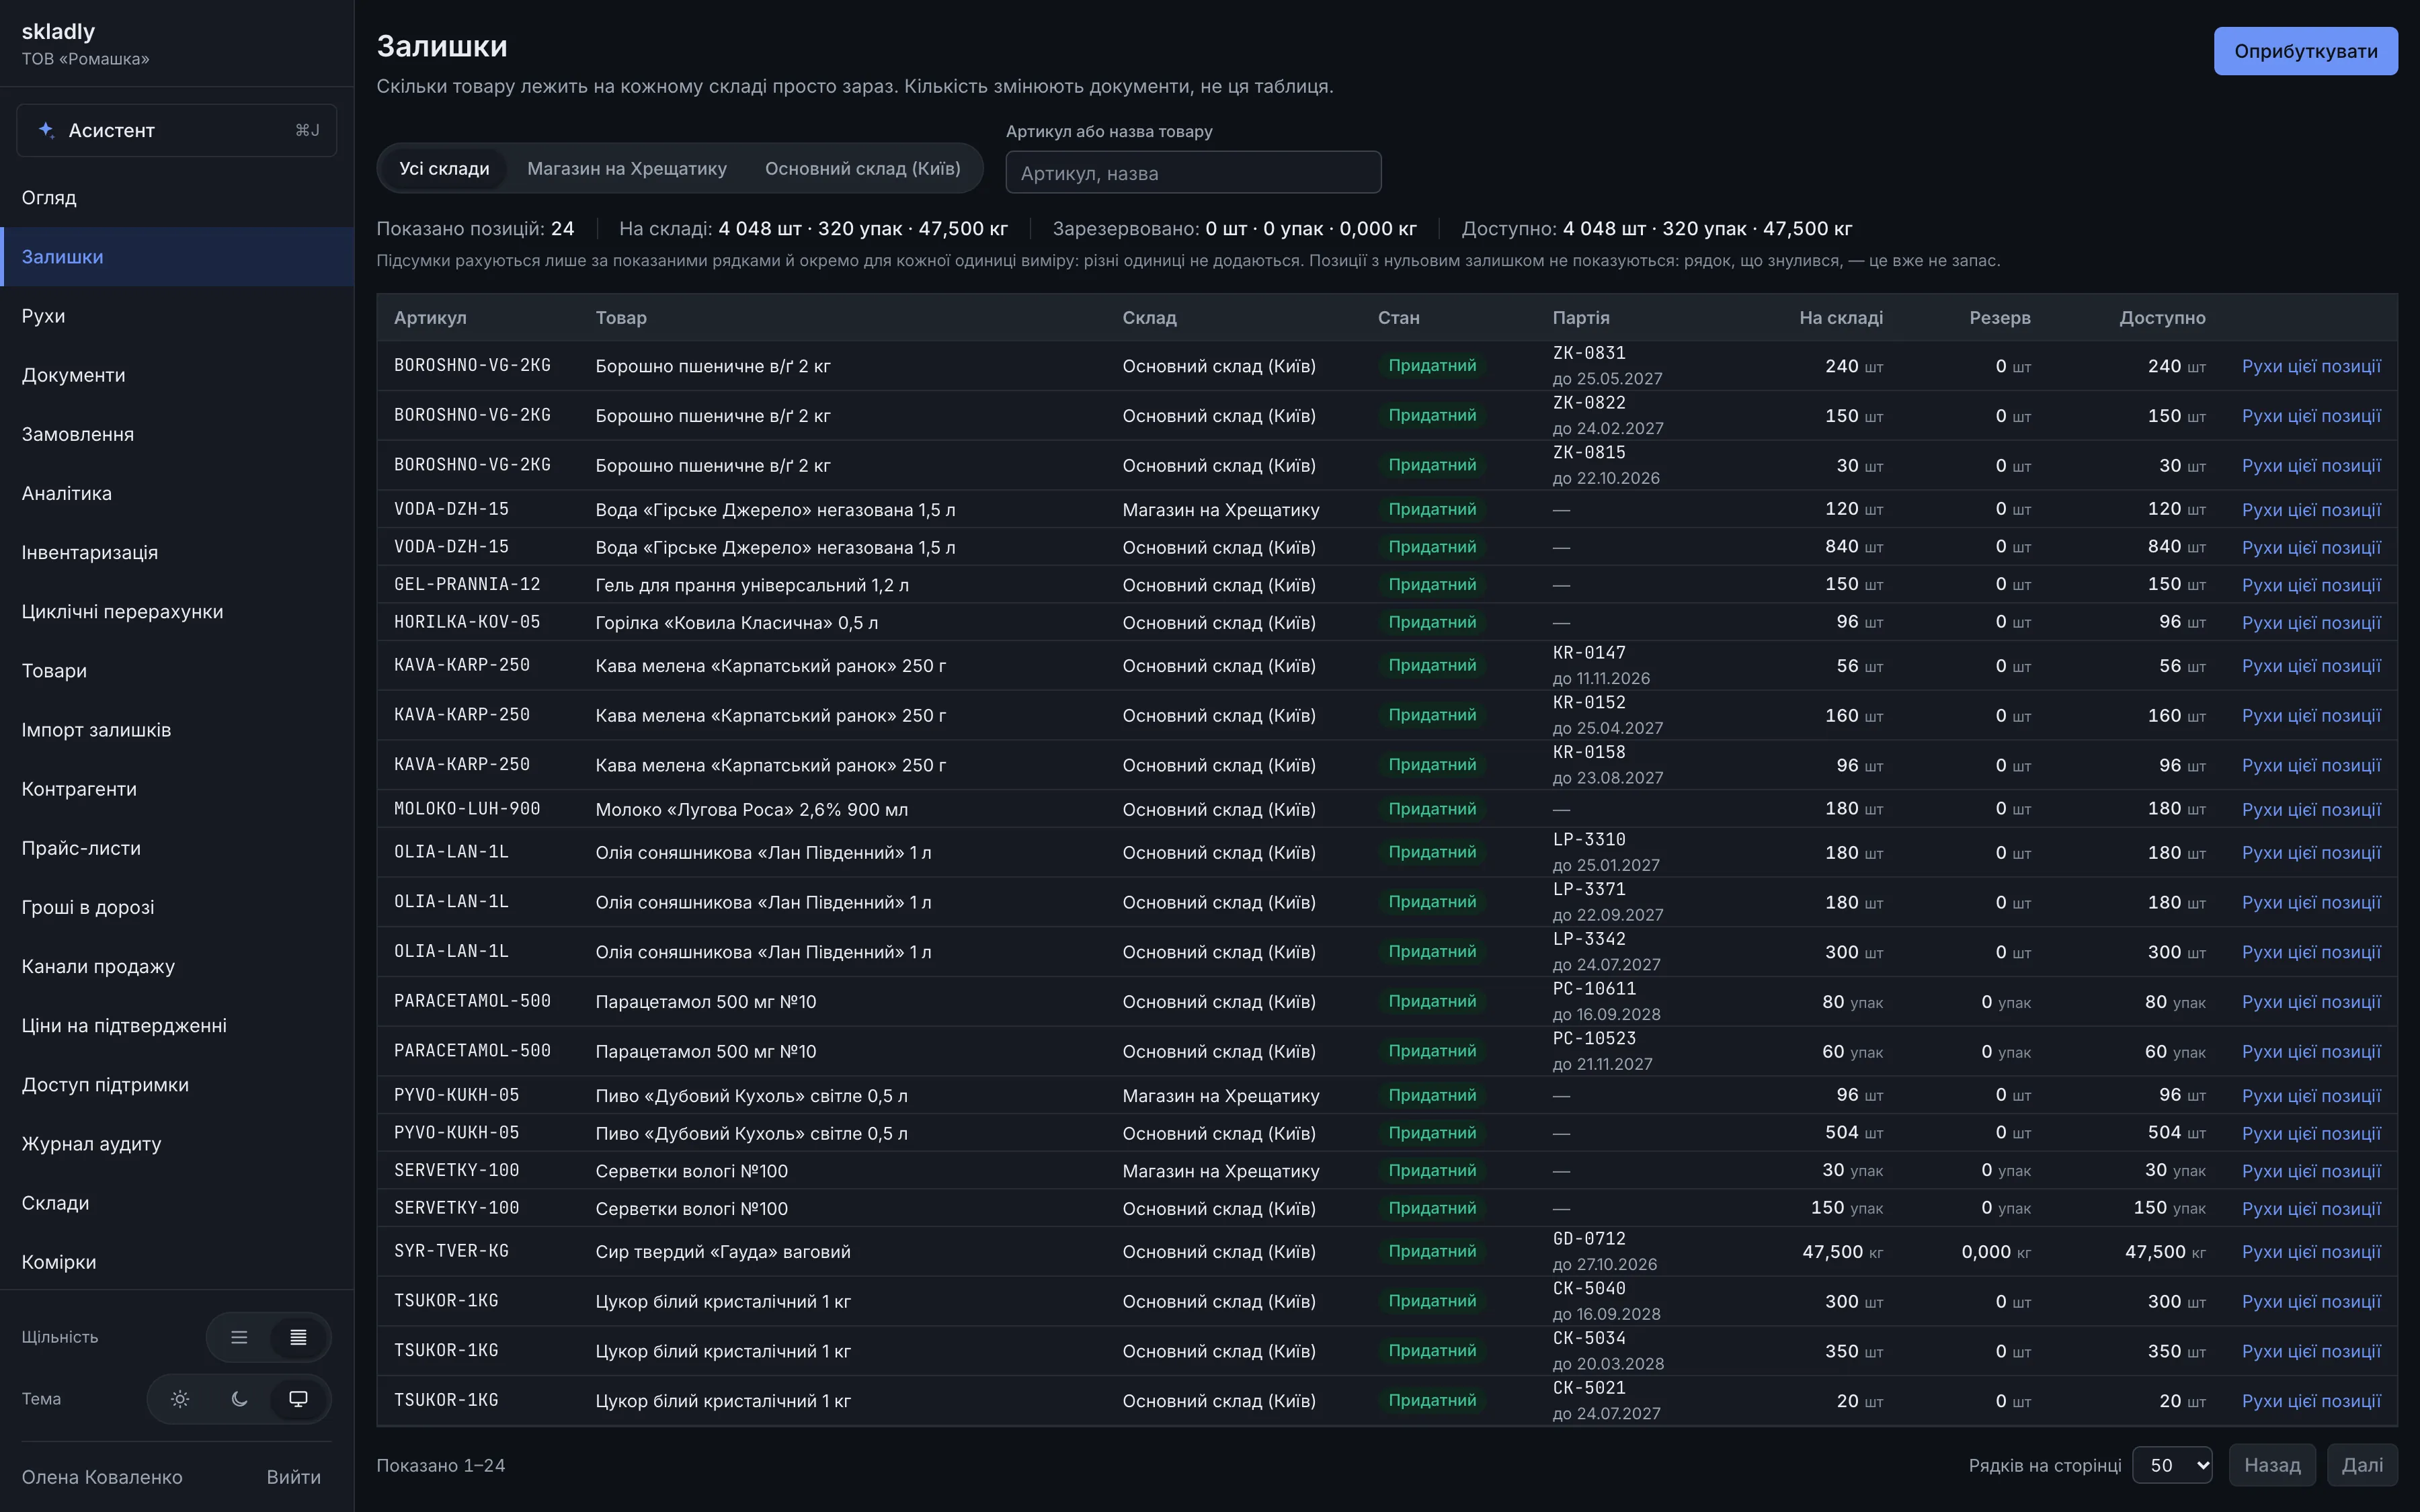Filter by Усі склади
2420x1512 pixels.
pyautogui.click(x=444, y=168)
